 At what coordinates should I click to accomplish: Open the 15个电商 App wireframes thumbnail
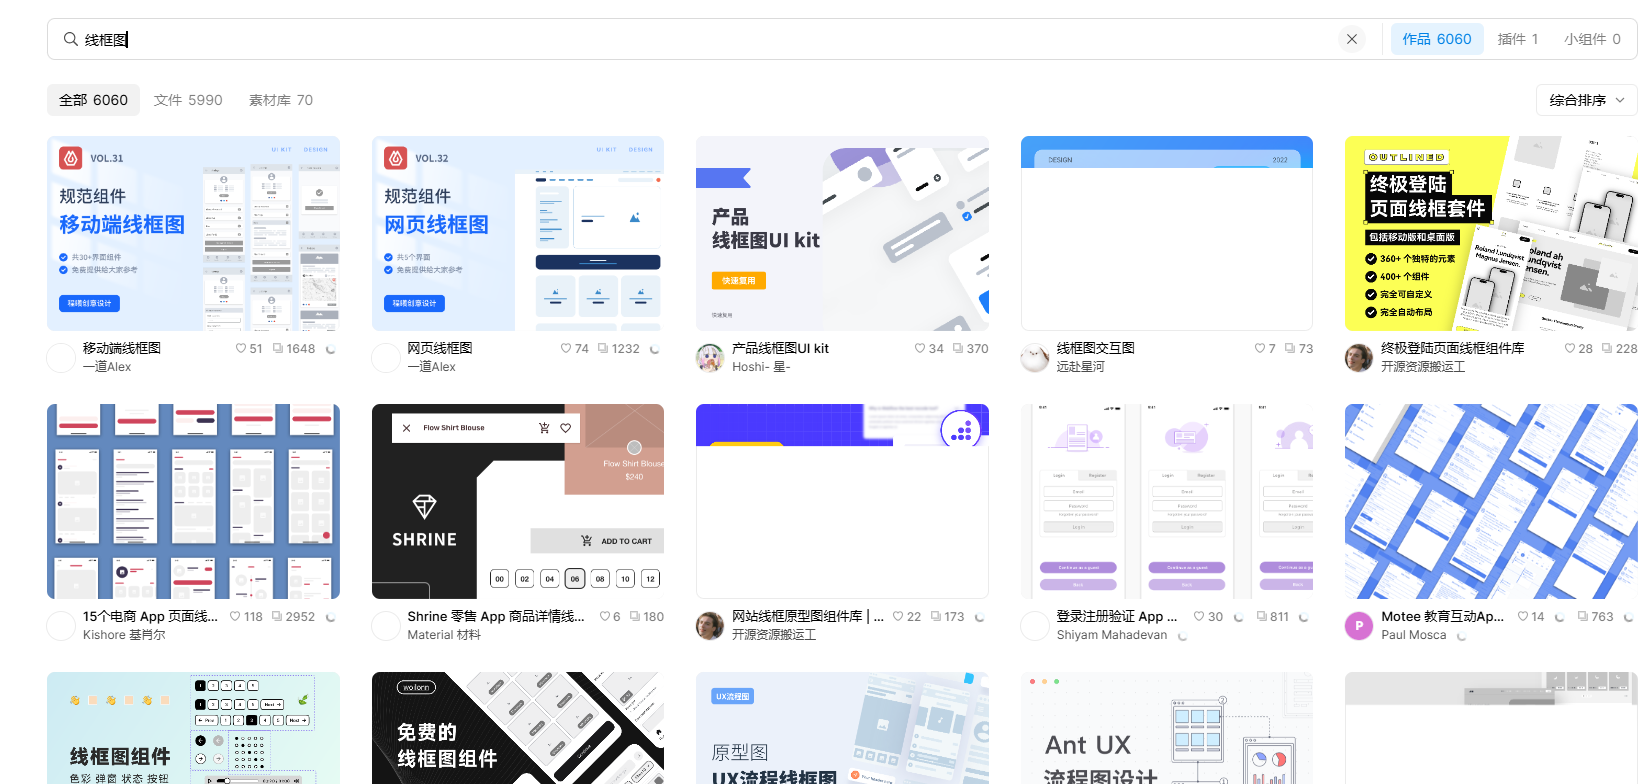(193, 501)
